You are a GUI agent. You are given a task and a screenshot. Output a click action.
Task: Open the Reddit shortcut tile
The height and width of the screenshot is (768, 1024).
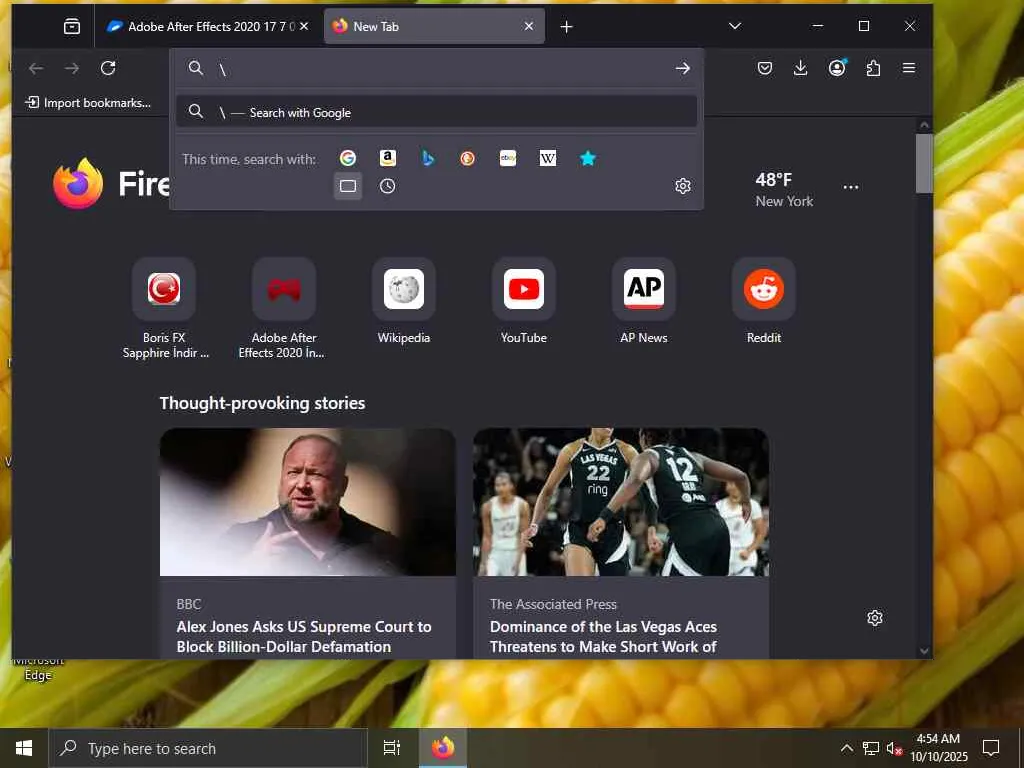pos(763,289)
